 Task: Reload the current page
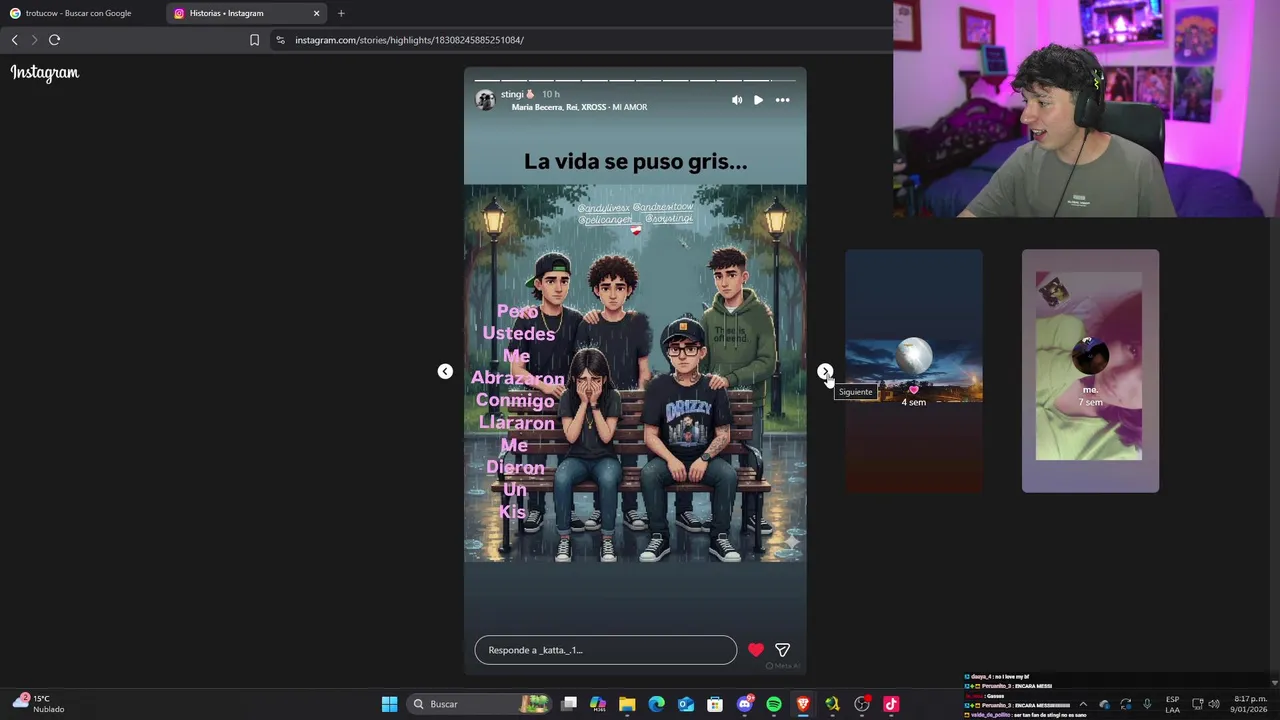pyautogui.click(x=54, y=40)
